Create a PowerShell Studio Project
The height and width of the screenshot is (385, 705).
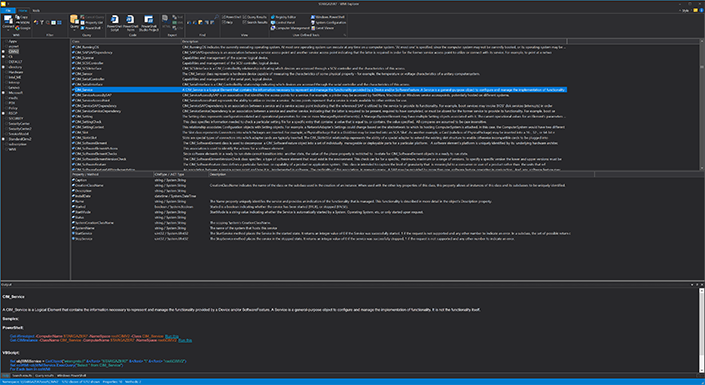pos(149,23)
